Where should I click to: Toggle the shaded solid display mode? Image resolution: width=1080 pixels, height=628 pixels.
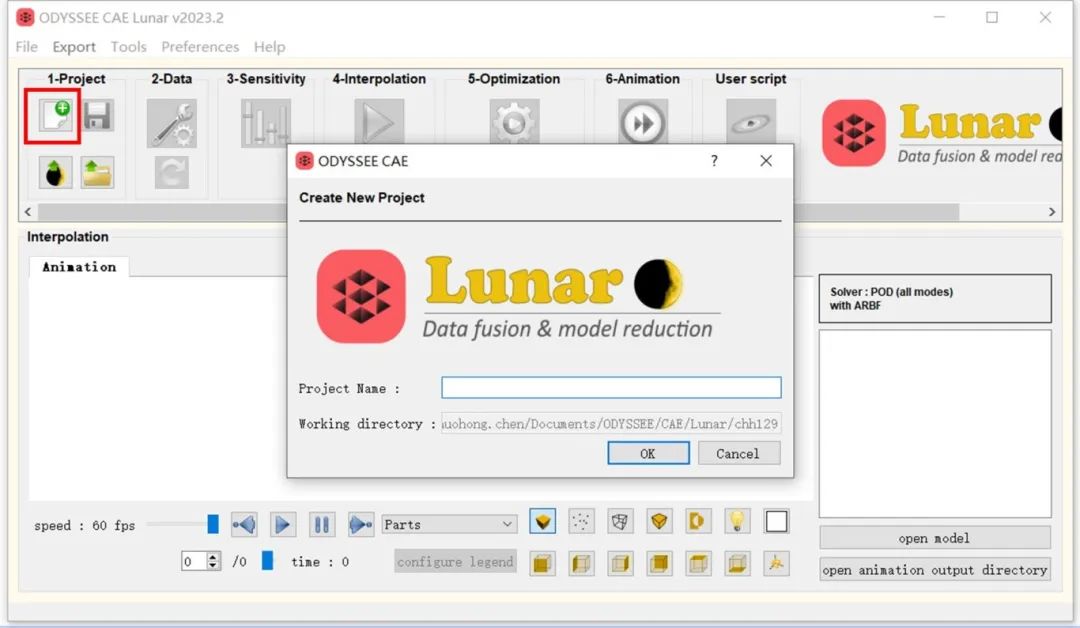click(x=542, y=521)
